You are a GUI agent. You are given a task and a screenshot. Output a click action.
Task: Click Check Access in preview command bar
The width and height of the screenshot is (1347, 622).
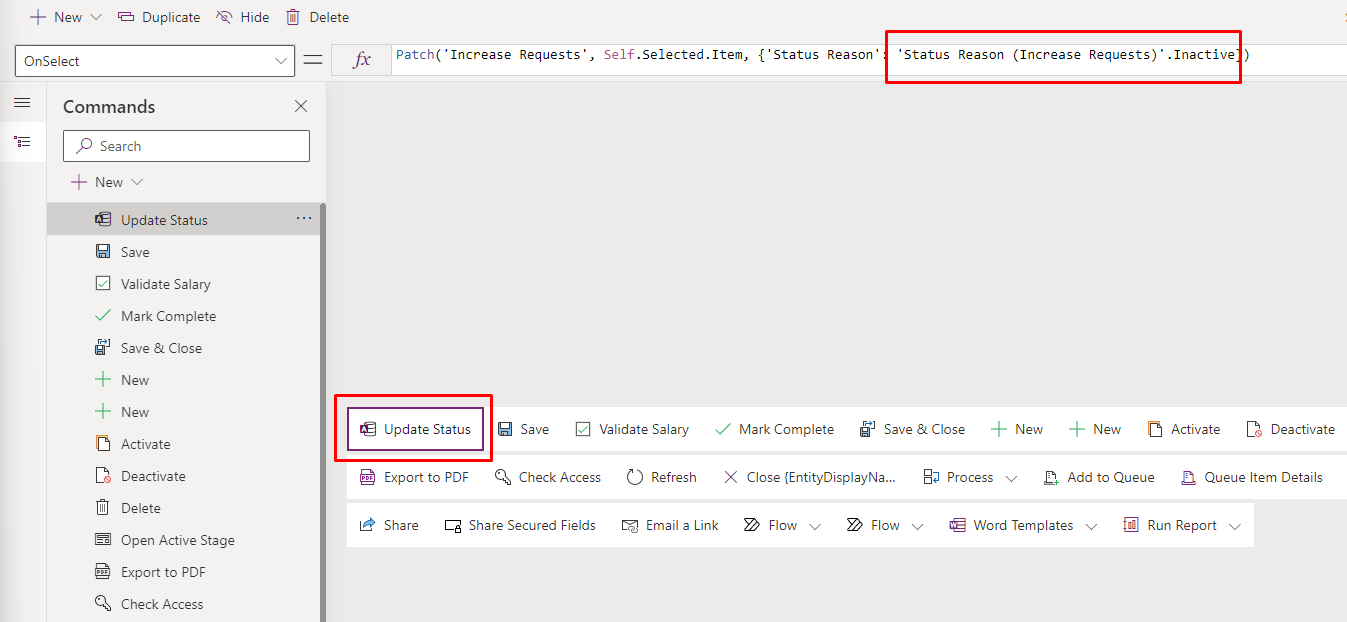click(x=548, y=477)
